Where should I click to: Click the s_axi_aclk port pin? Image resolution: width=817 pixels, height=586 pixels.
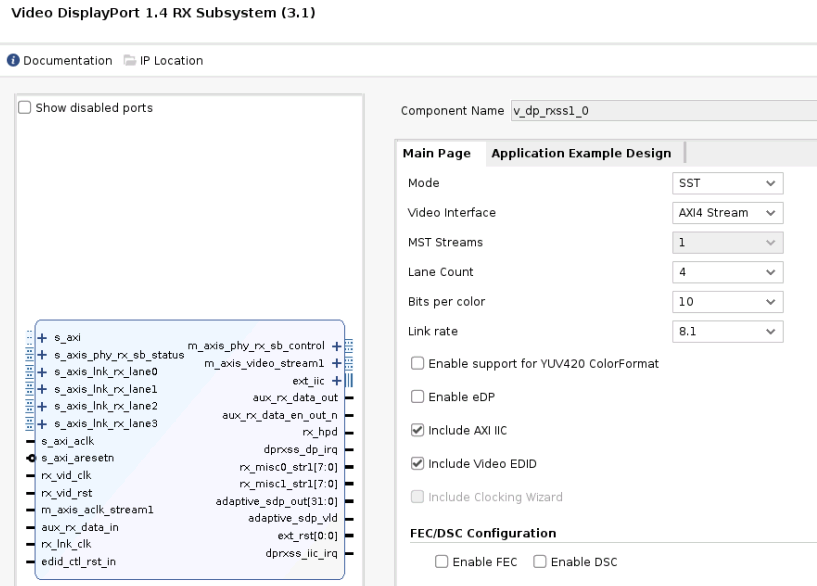click(x=30, y=442)
